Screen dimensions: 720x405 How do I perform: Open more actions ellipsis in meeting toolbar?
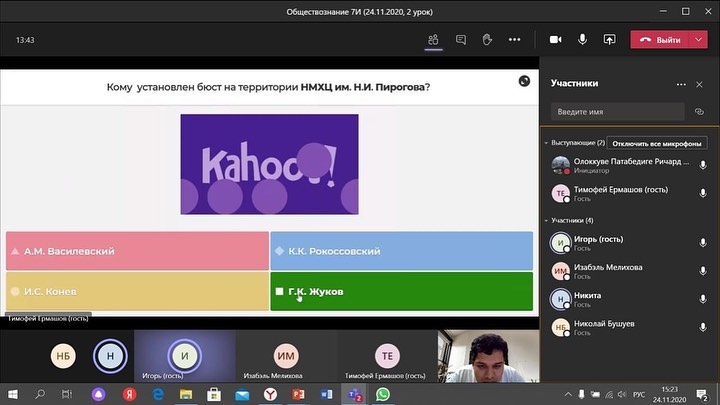point(514,40)
